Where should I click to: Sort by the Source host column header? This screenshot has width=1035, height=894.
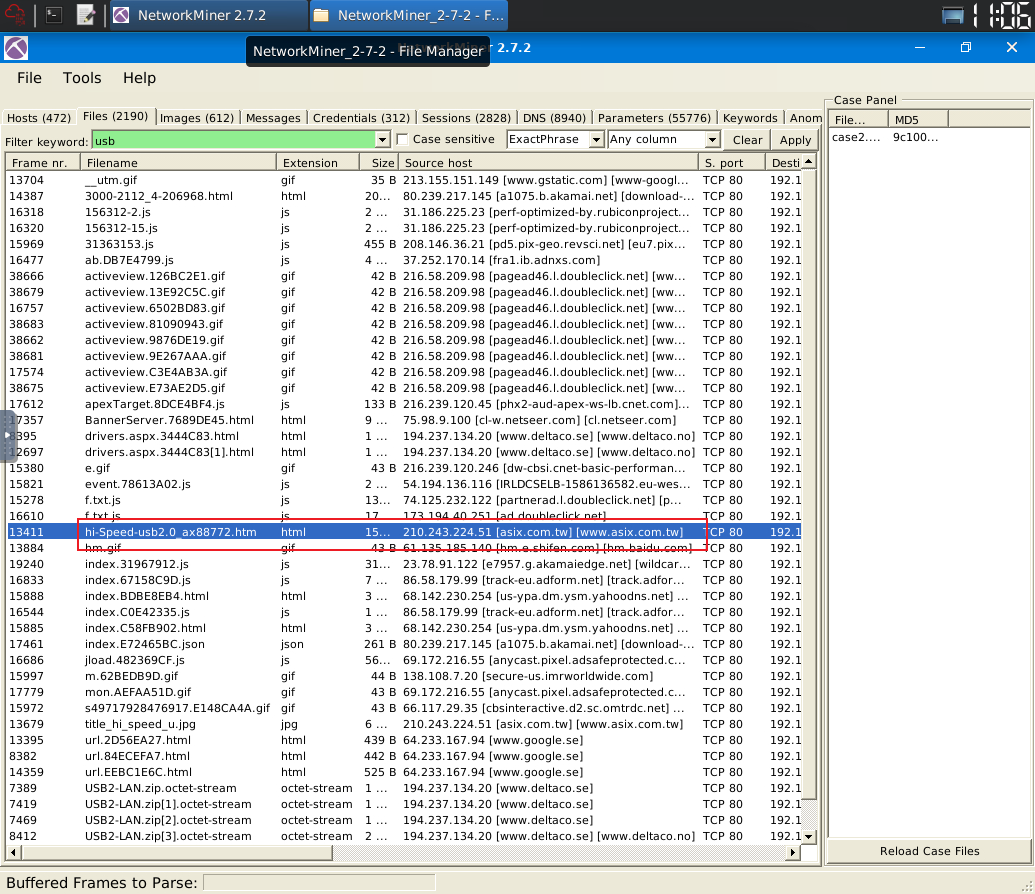click(549, 162)
